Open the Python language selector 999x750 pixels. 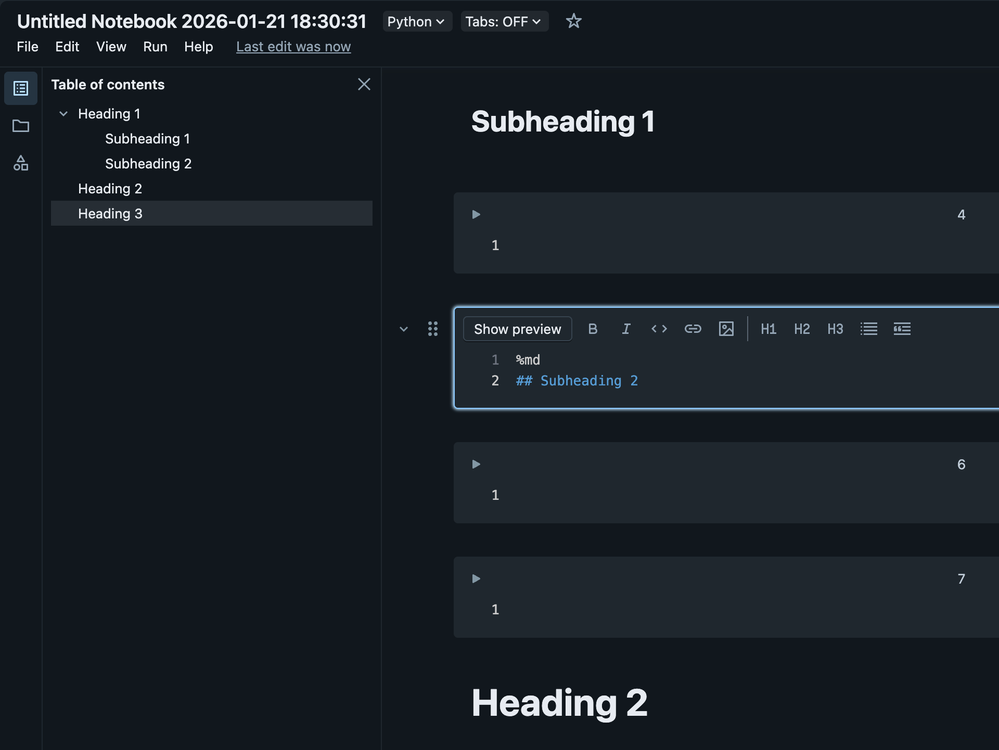(416, 20)
